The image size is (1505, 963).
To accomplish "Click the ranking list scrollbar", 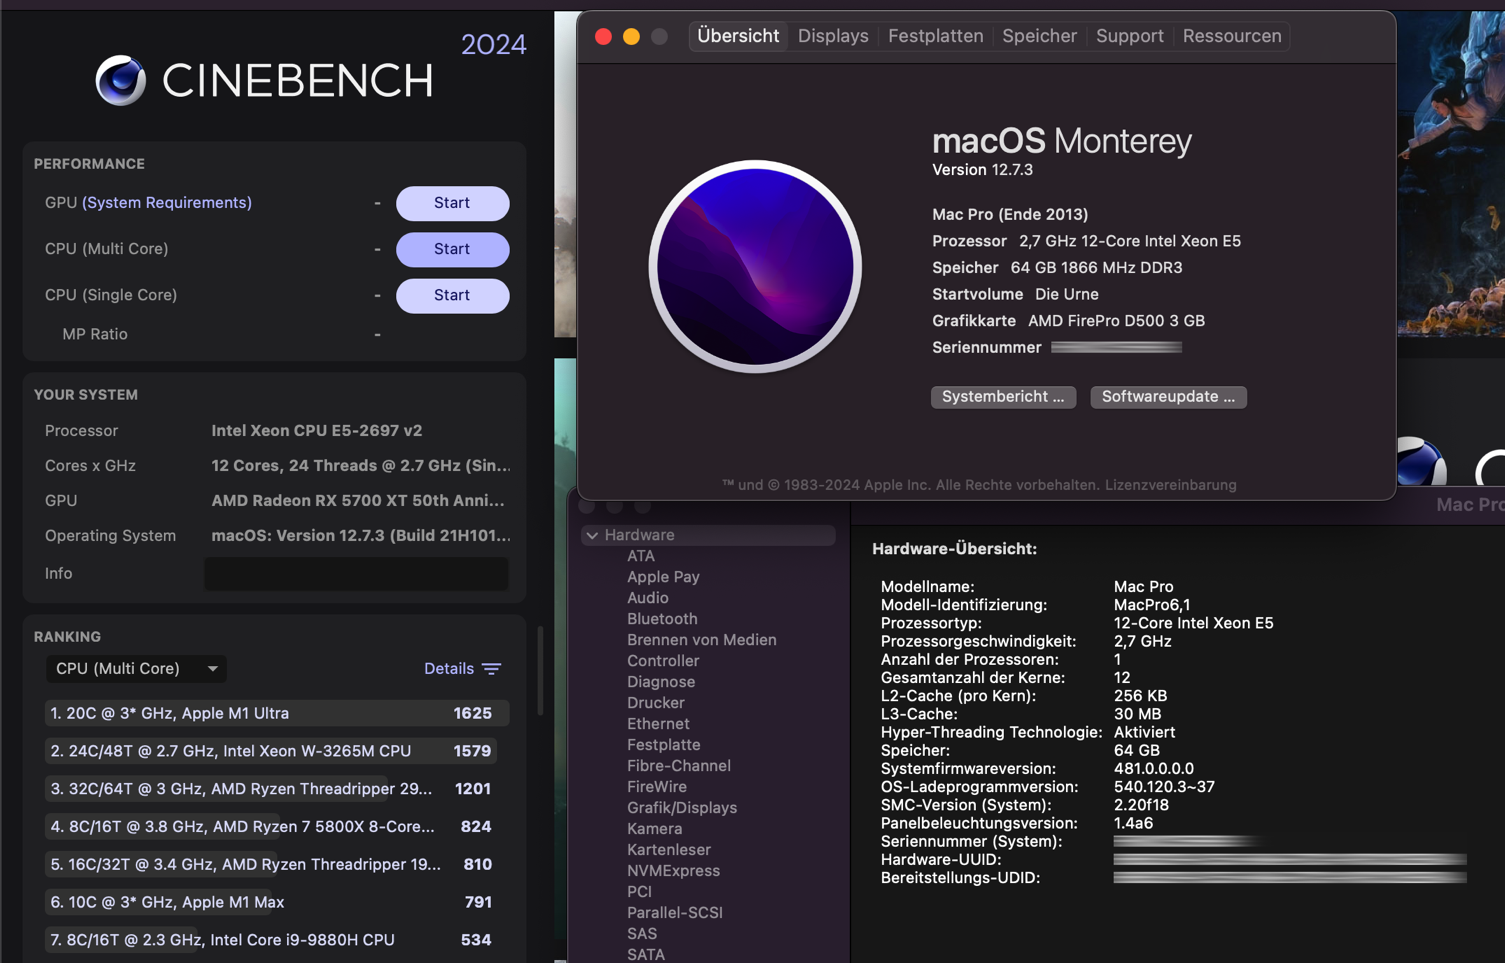I will [x=540, y=672].
